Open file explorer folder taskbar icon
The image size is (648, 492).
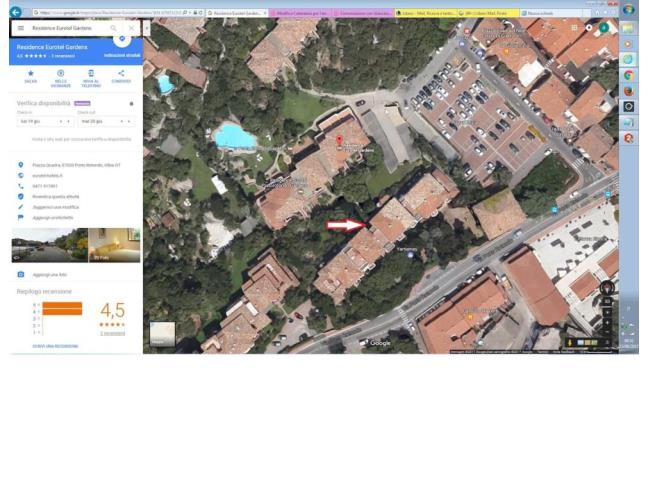(x=628, y=29)
